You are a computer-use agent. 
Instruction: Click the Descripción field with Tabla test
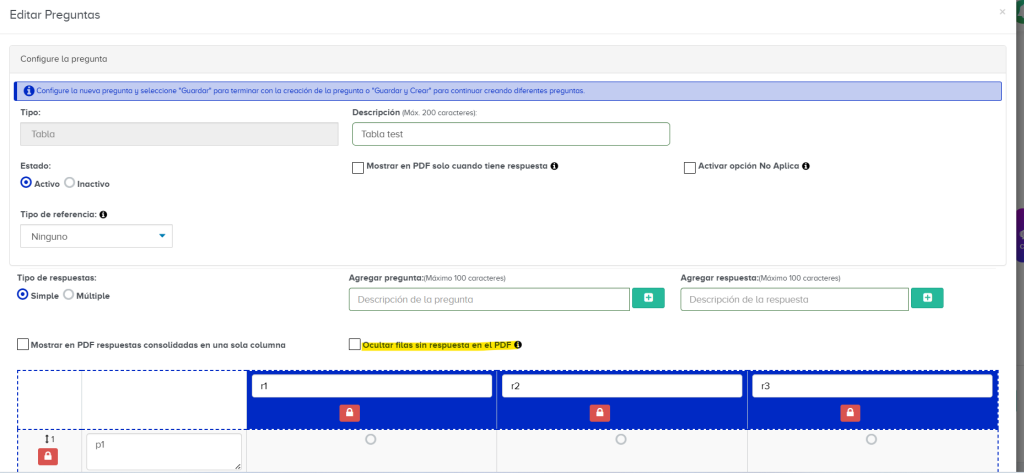click(x=511, y=134)
